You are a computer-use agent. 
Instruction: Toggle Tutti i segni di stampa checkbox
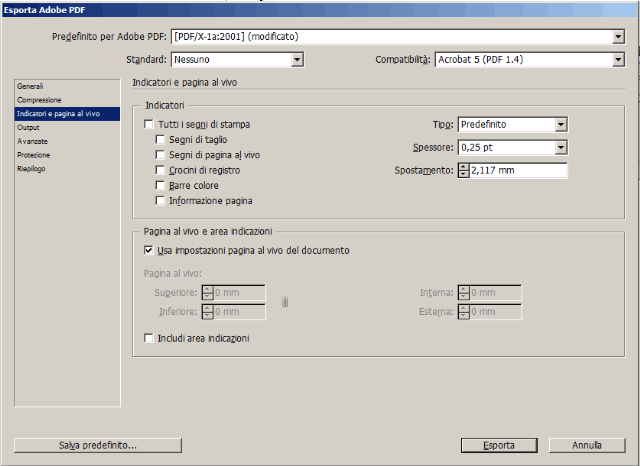click(149, 124)
